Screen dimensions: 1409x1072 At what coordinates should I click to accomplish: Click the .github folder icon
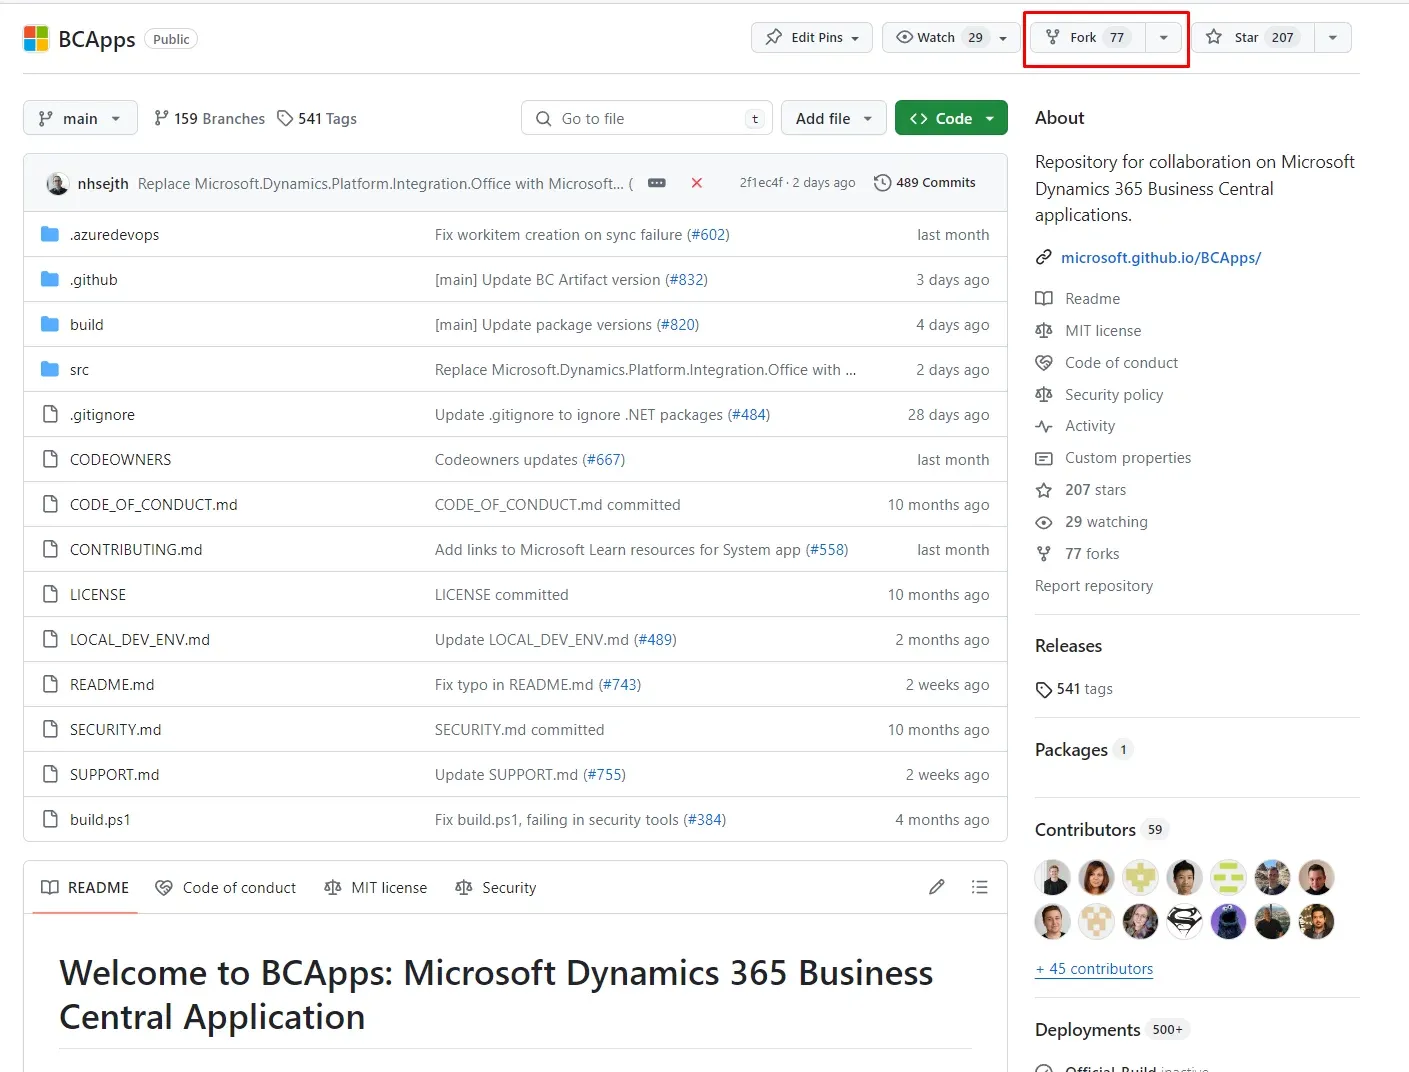(x=50, y=279)
